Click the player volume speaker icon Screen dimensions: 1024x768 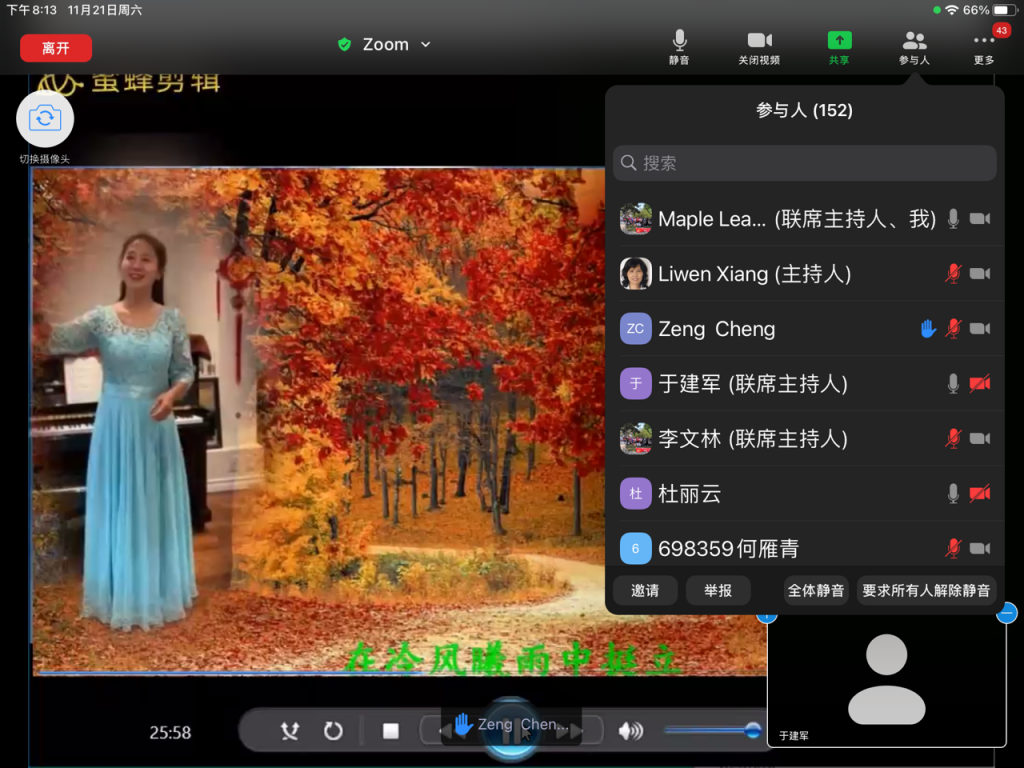click(x=630, y=731)
